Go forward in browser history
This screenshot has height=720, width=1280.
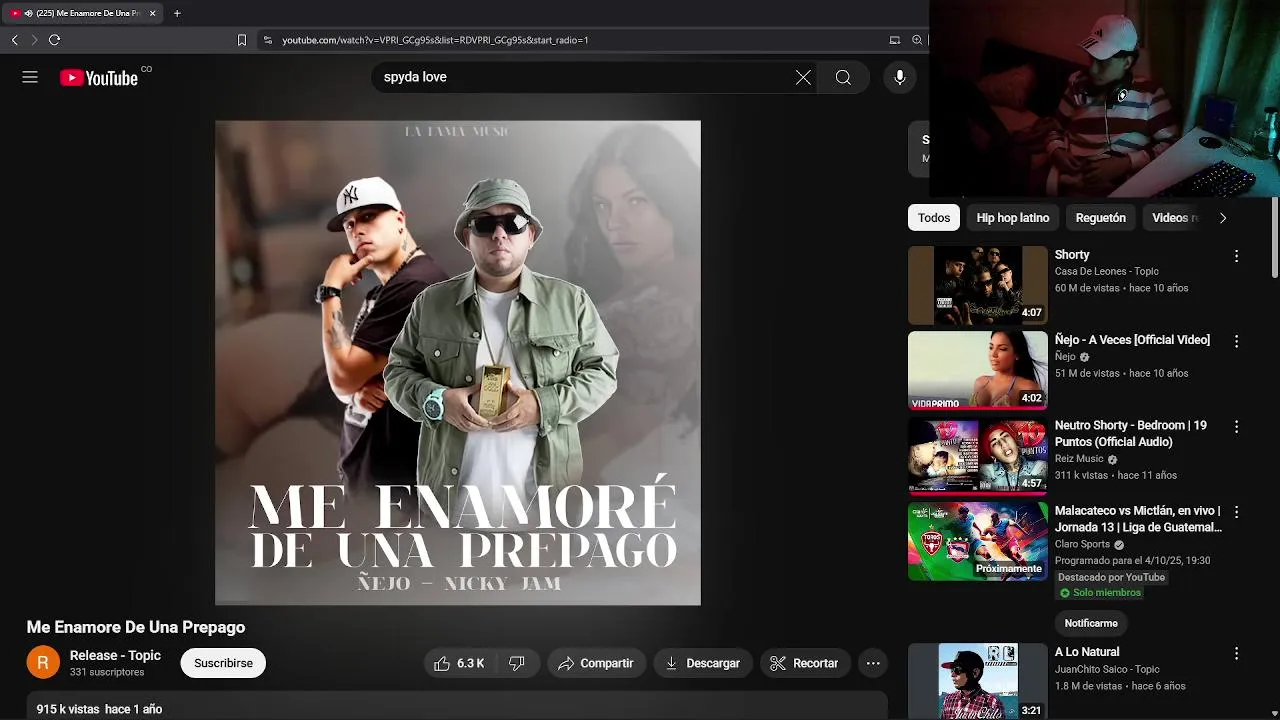click(34, 40)
